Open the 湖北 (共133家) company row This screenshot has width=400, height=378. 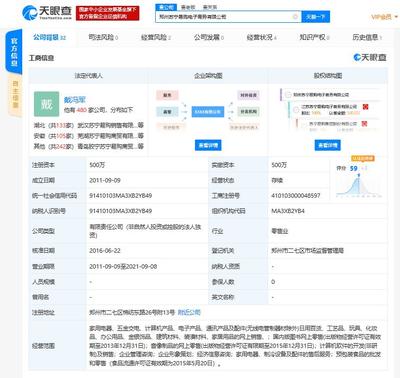coord(88,125)
